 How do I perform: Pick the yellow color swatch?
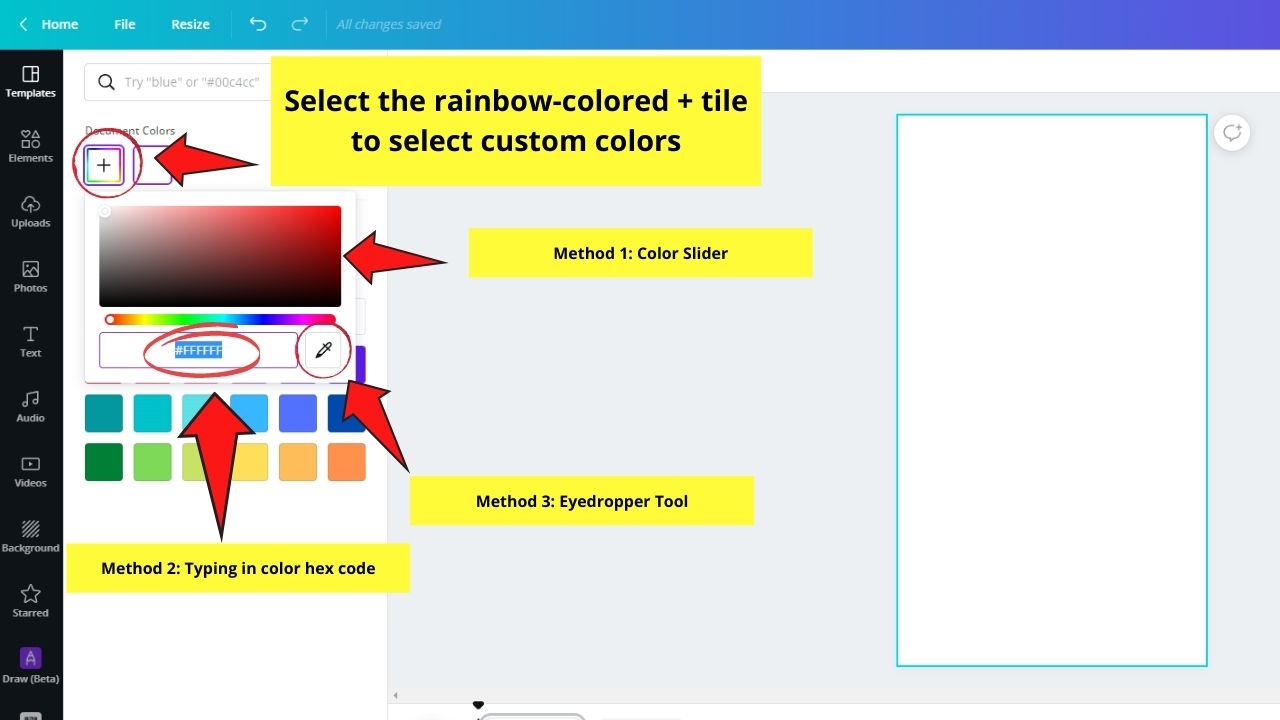tap(249, 462)
